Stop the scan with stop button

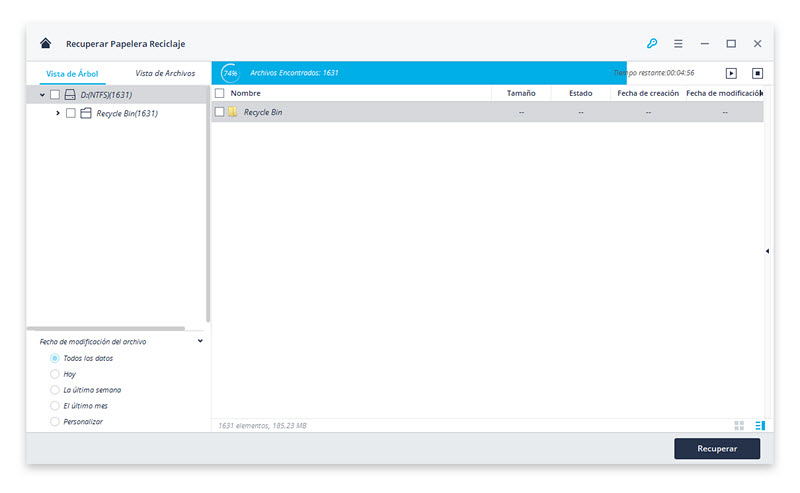click(758, 73)
